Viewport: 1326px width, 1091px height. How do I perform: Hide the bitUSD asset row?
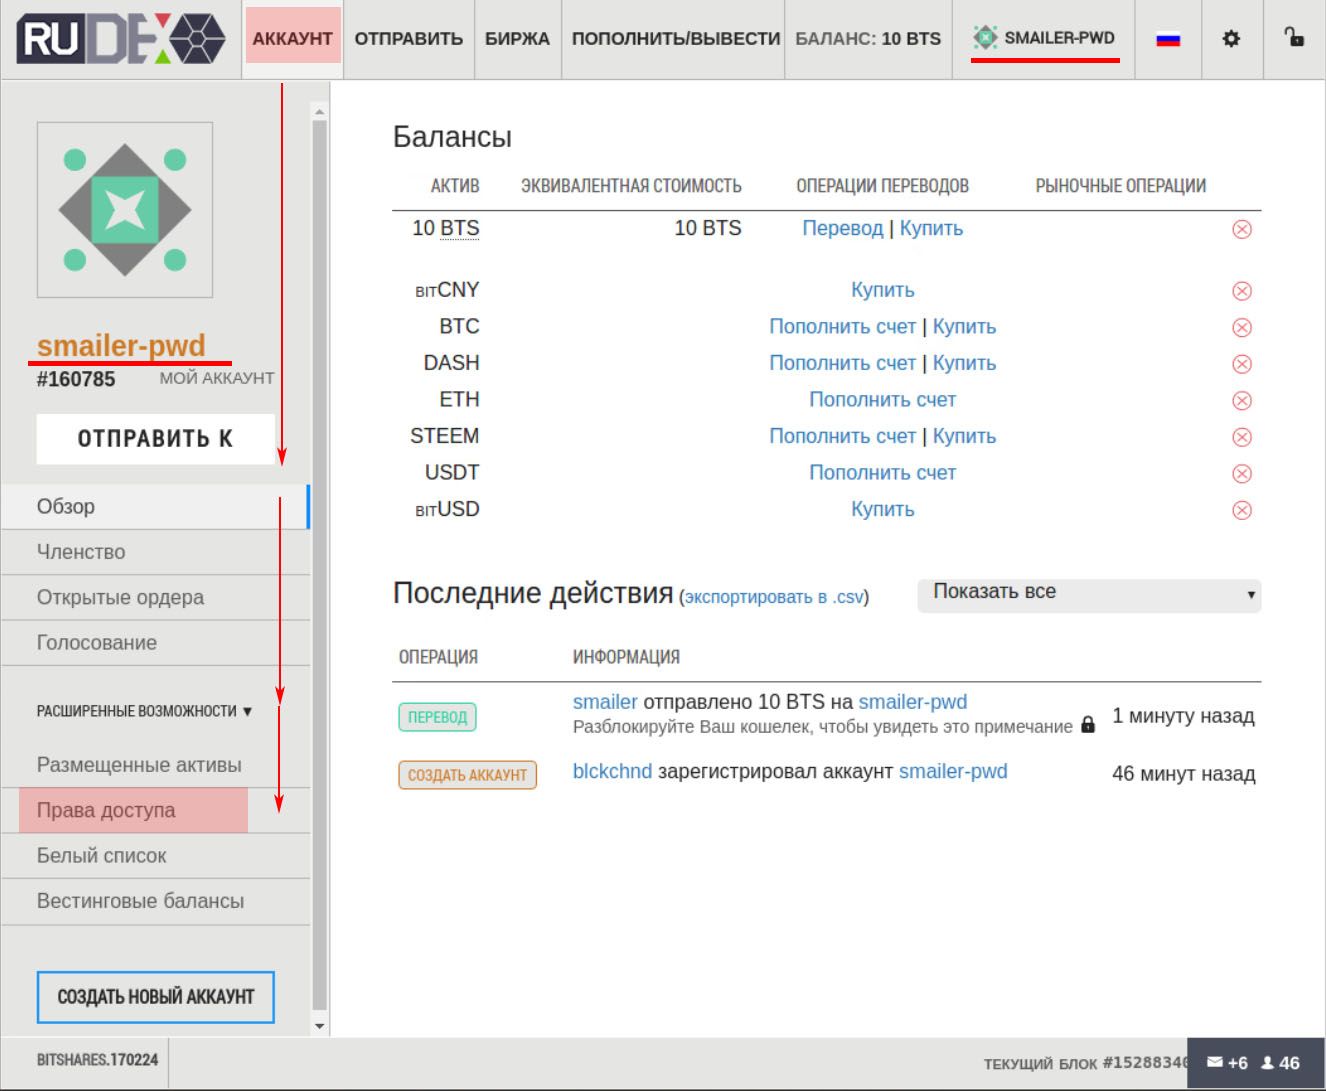(1242, 510)
